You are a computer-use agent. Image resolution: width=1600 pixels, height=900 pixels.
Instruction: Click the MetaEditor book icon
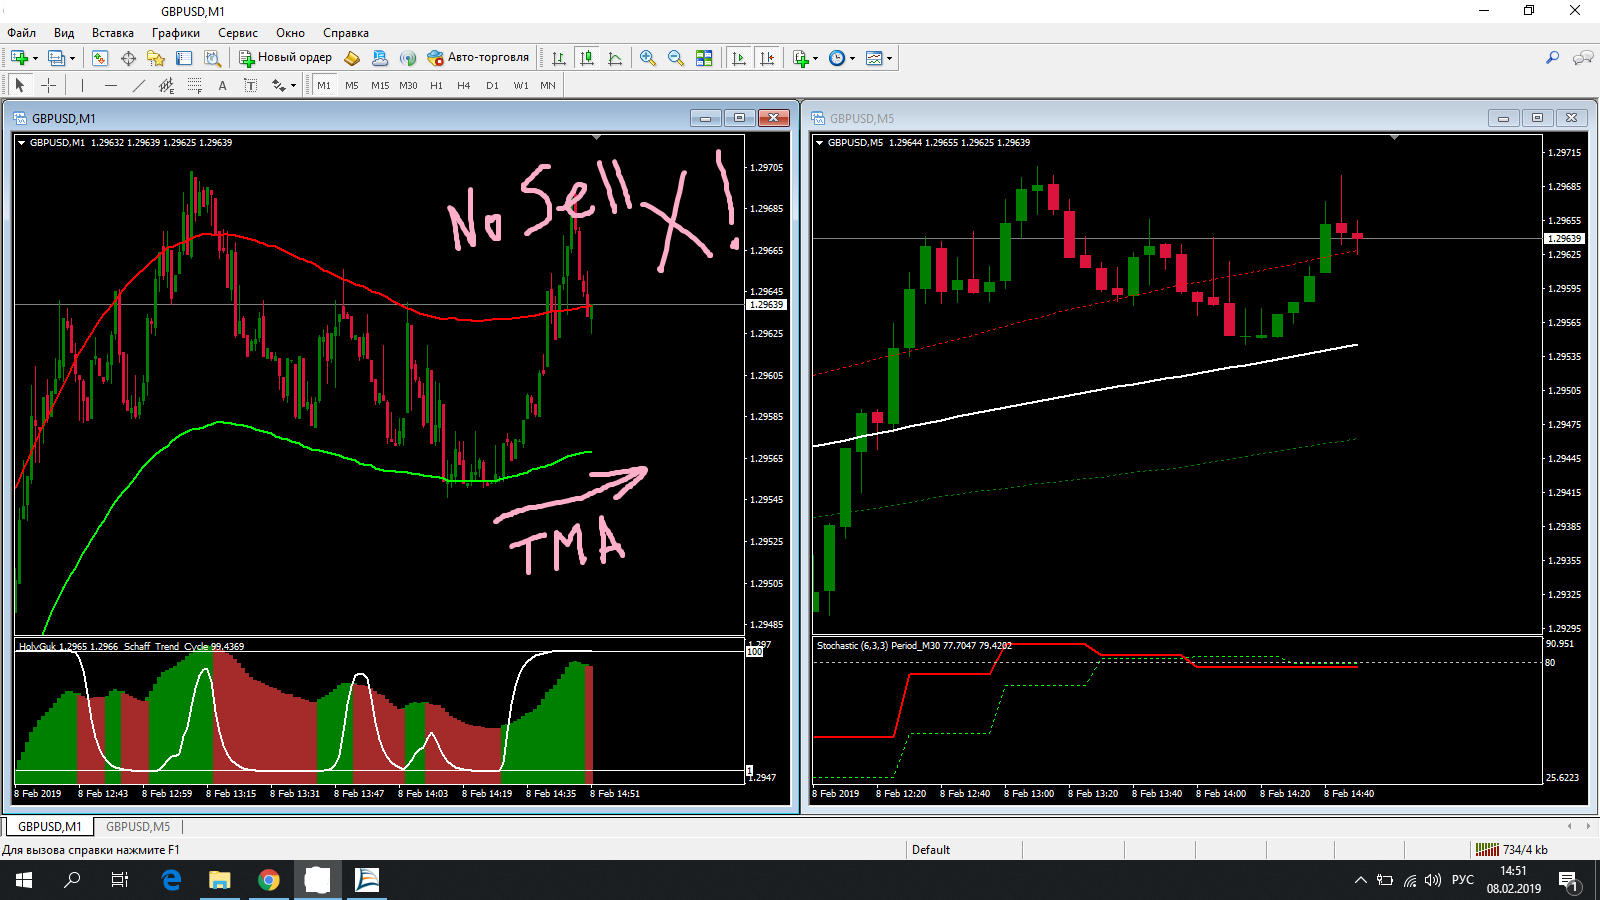click(352, 58)
